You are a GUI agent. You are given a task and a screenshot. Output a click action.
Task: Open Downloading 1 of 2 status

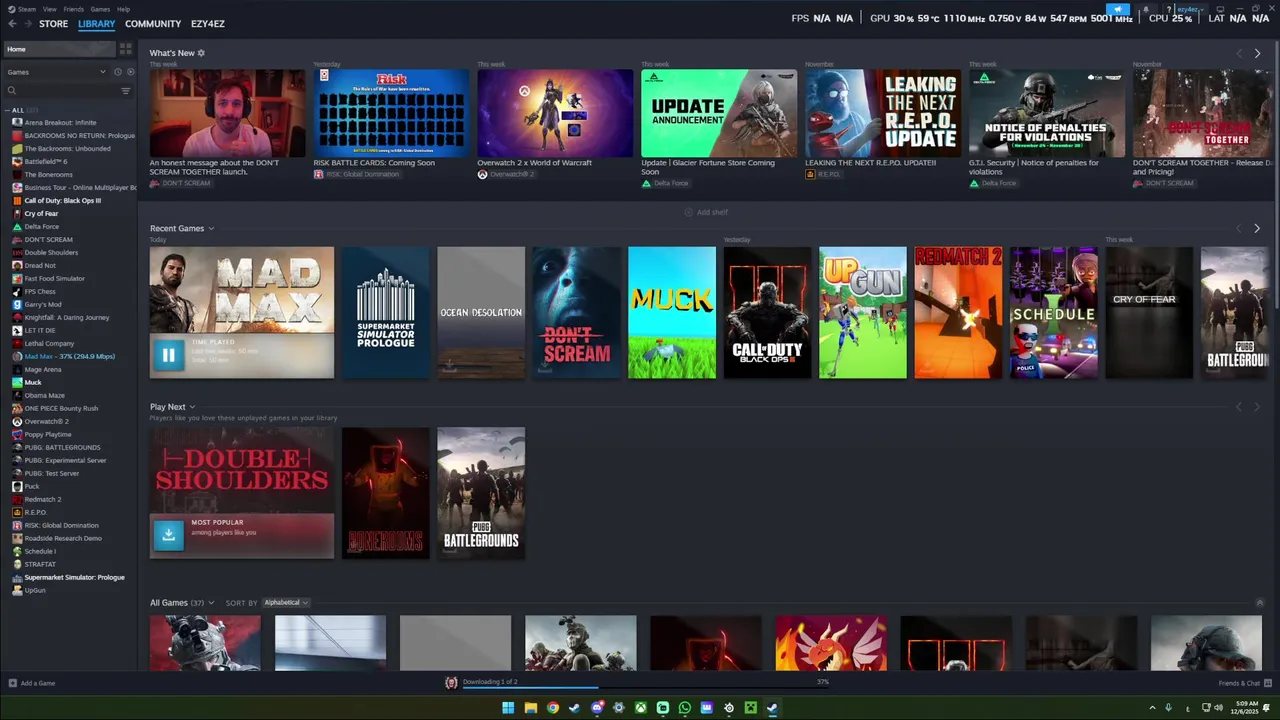(x=490, y=682)
